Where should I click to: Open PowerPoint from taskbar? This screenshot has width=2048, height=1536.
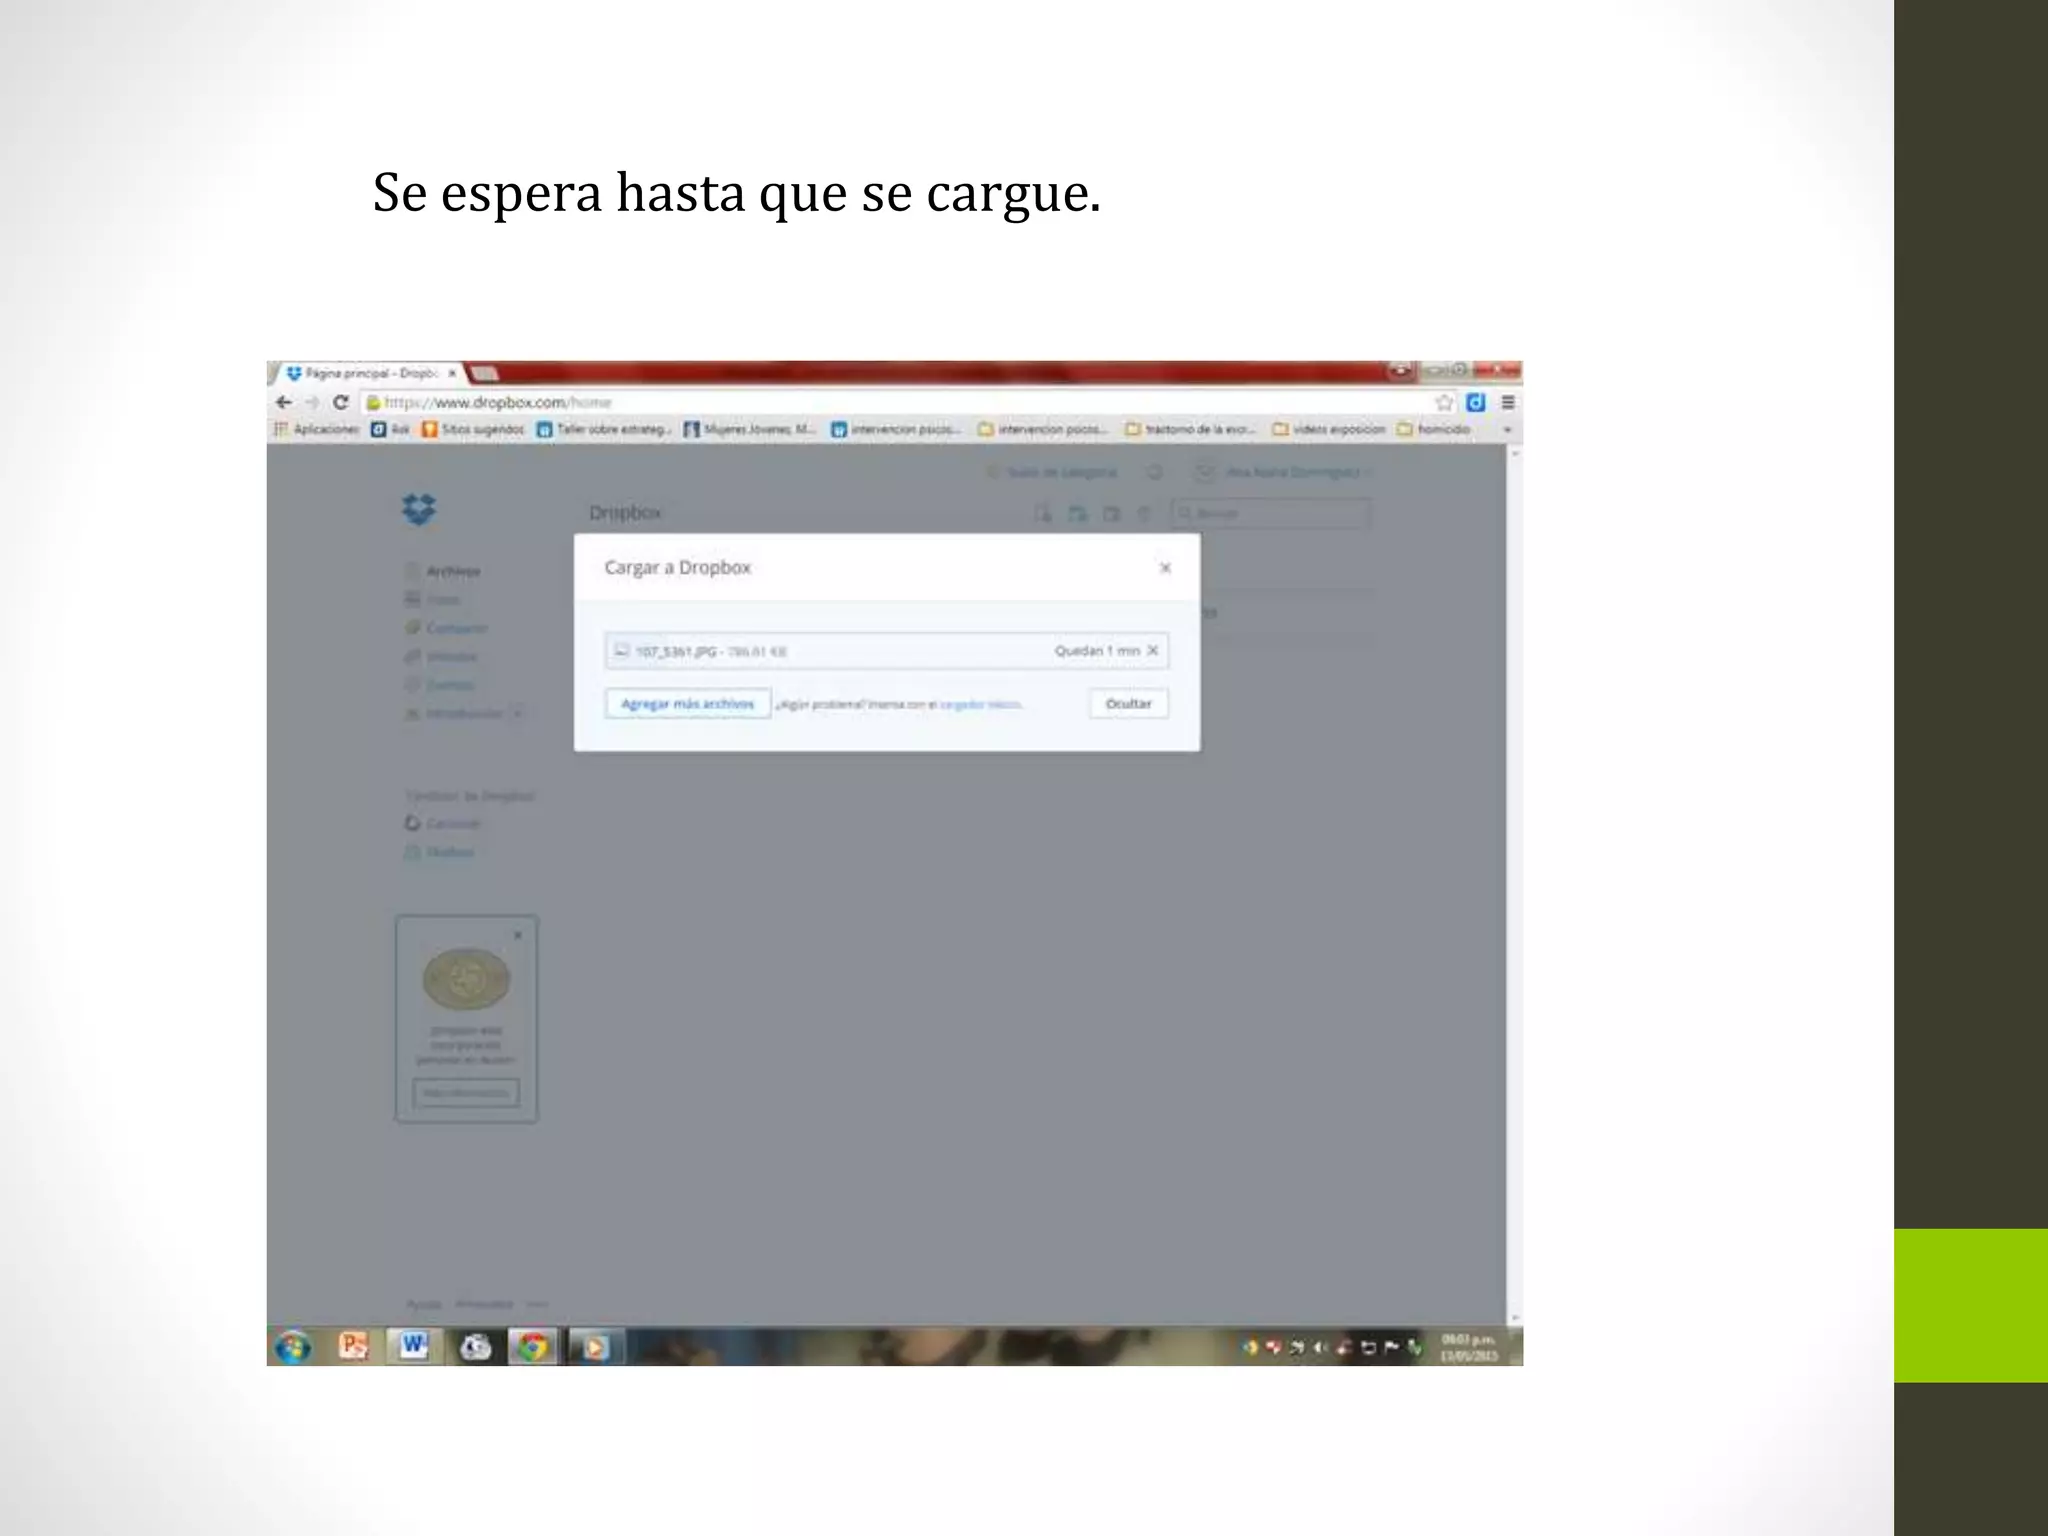click(353, 1346)
